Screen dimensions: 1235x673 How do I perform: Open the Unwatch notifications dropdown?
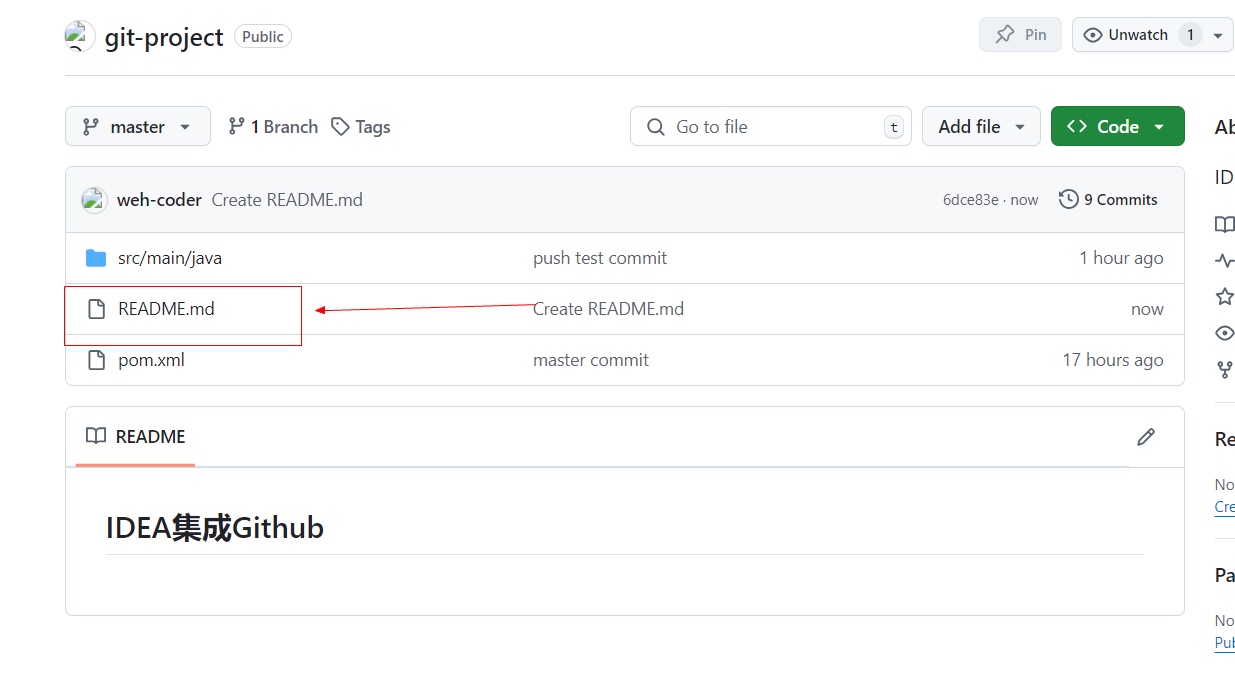click(x=1152, y=35)
